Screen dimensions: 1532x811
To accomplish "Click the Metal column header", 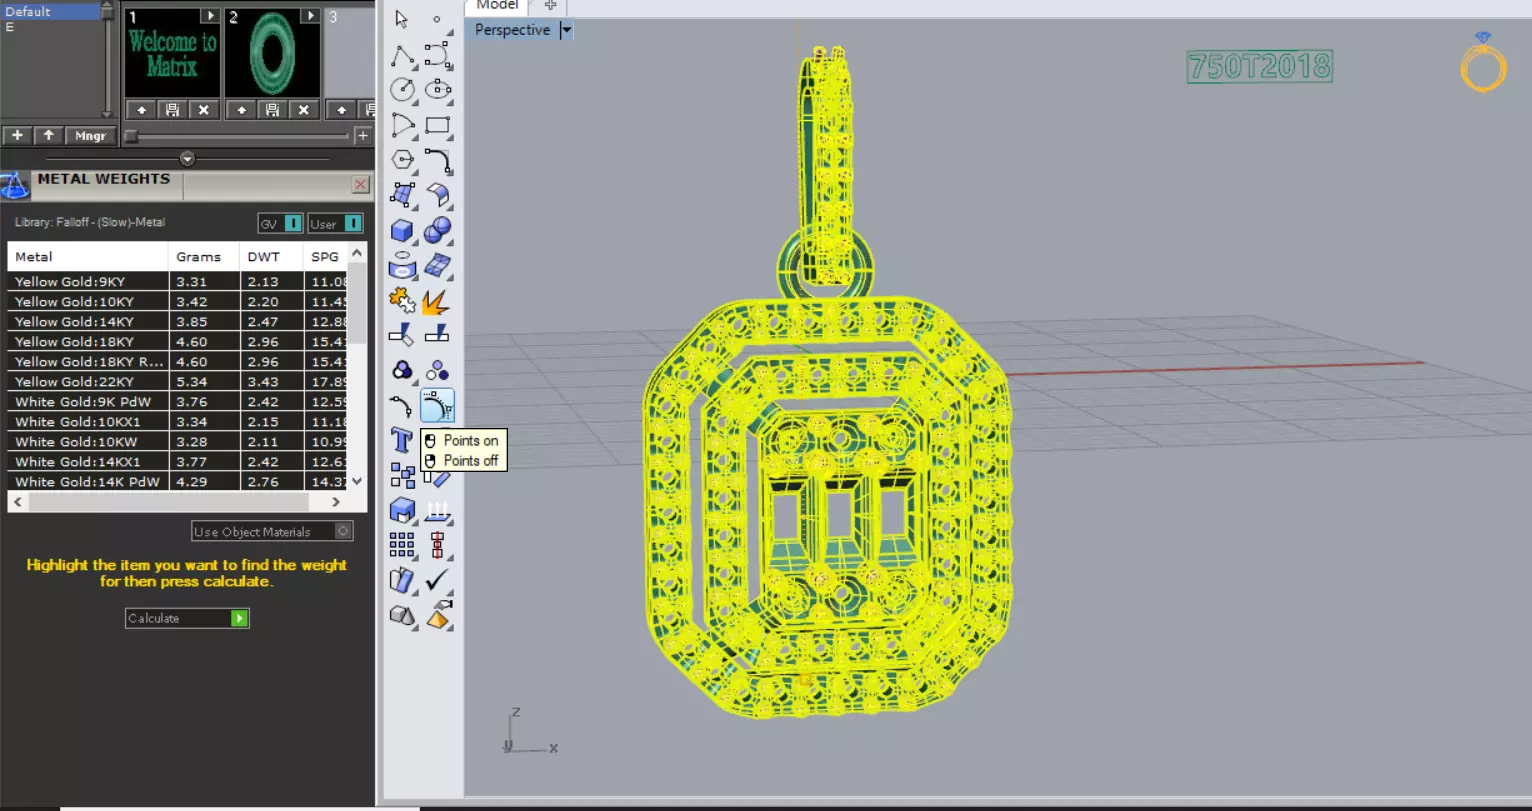I will click(87, 257).
